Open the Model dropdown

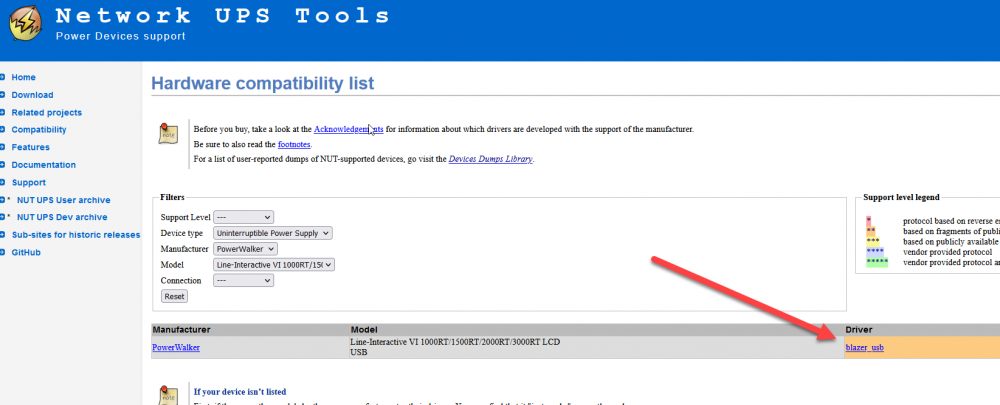pos(274,265)
